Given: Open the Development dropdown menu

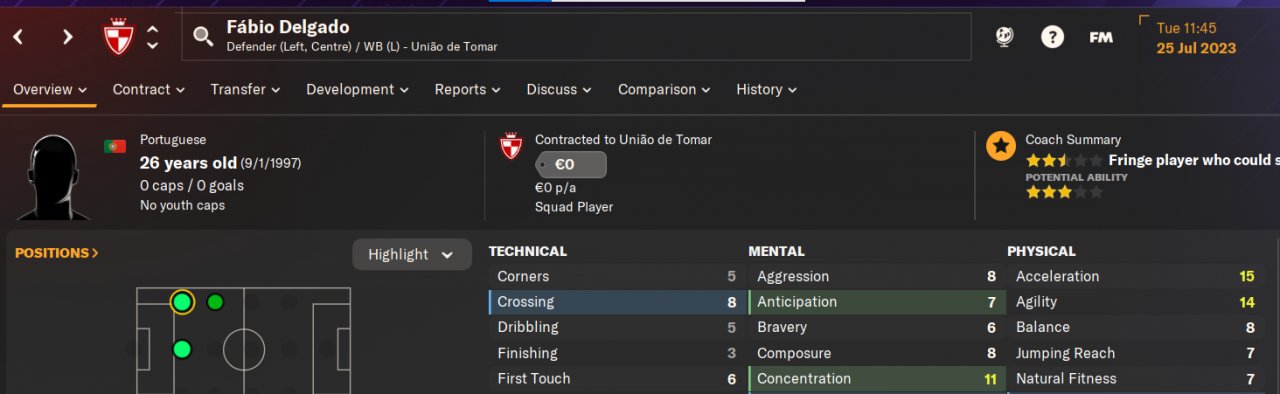Looking at the screenshot, I should 358,89.
